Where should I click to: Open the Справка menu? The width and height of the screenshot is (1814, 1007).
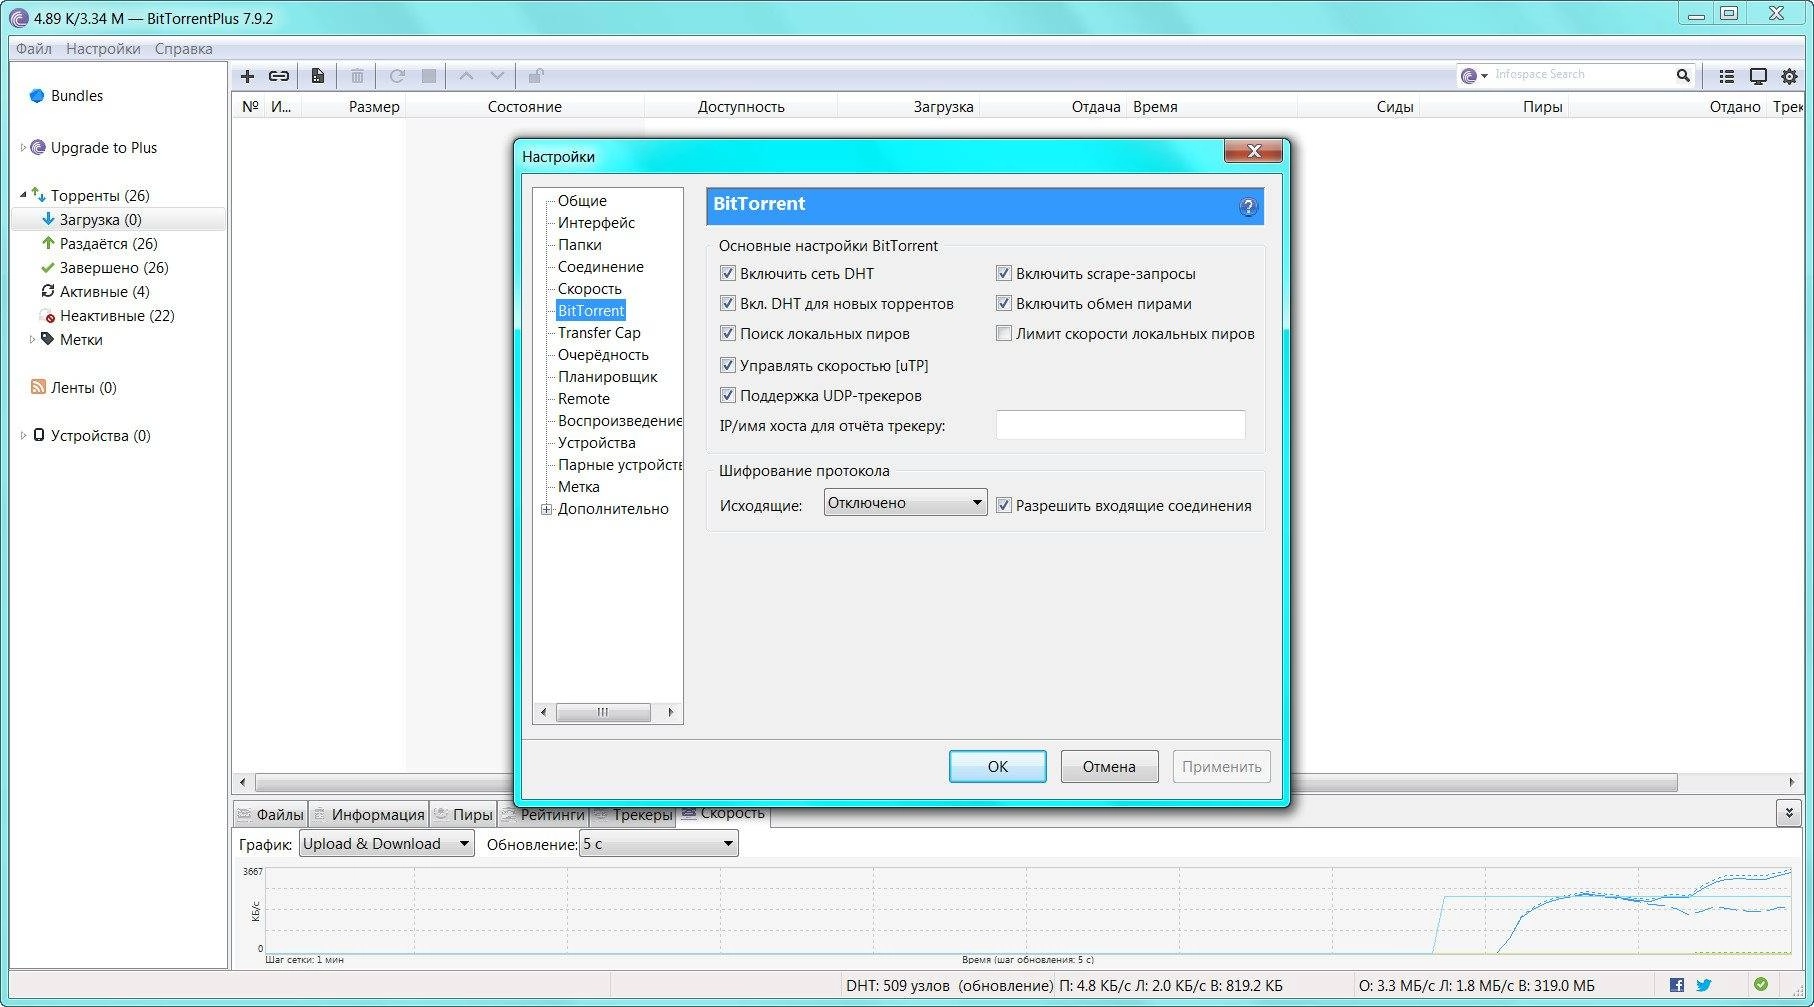click(x=183, y=48)
